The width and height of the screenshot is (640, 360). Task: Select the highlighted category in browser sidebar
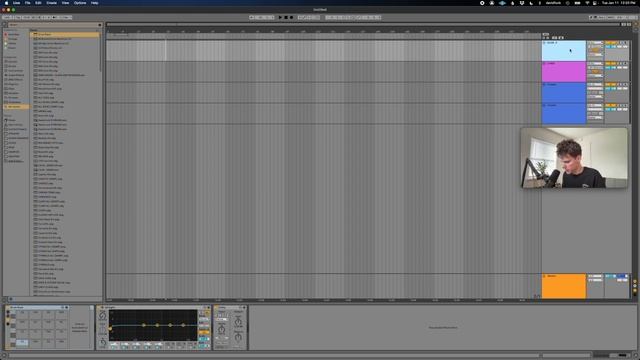[x=16, y=107]
